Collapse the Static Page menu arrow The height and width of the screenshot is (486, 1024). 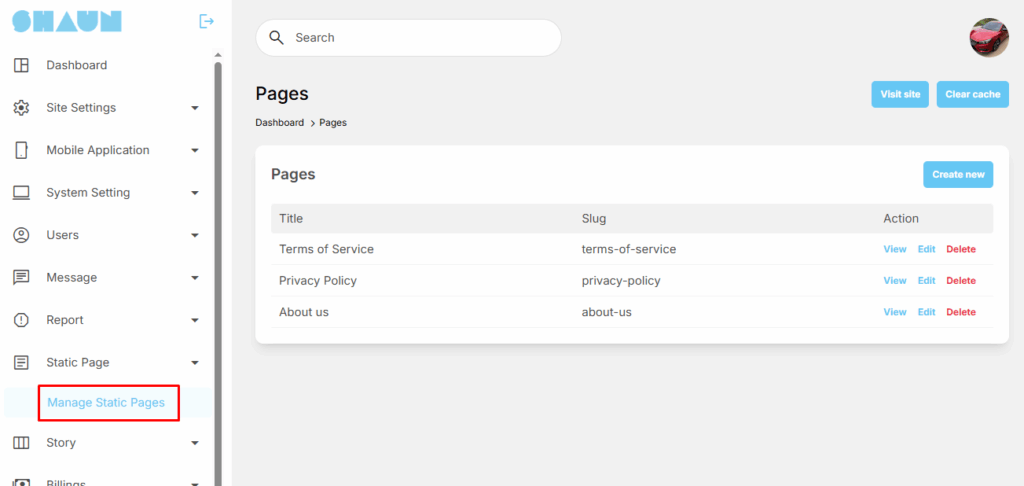click(x=195, y=363)
